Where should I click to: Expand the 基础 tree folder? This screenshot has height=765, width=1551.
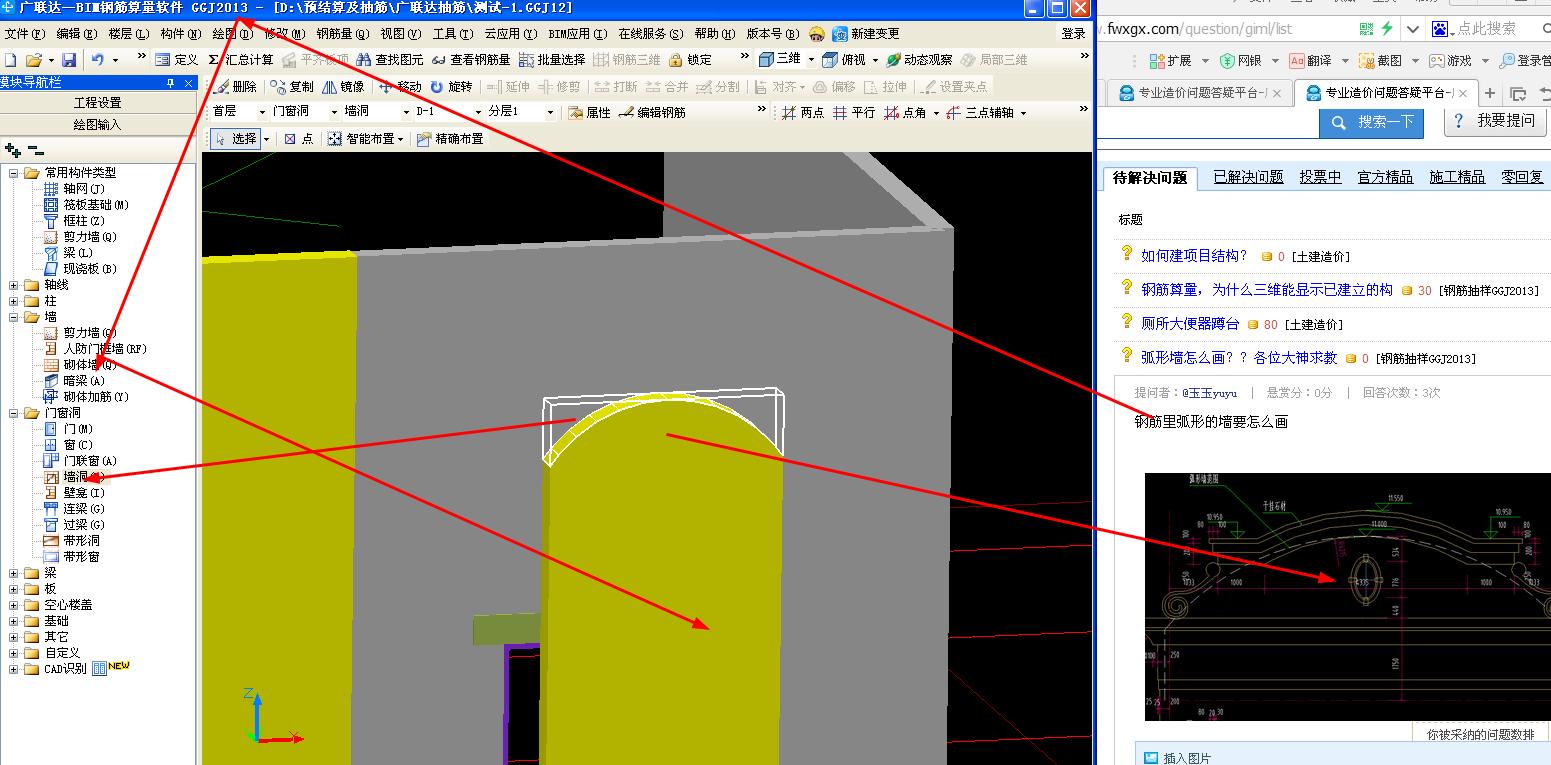(x=14, y=621)
